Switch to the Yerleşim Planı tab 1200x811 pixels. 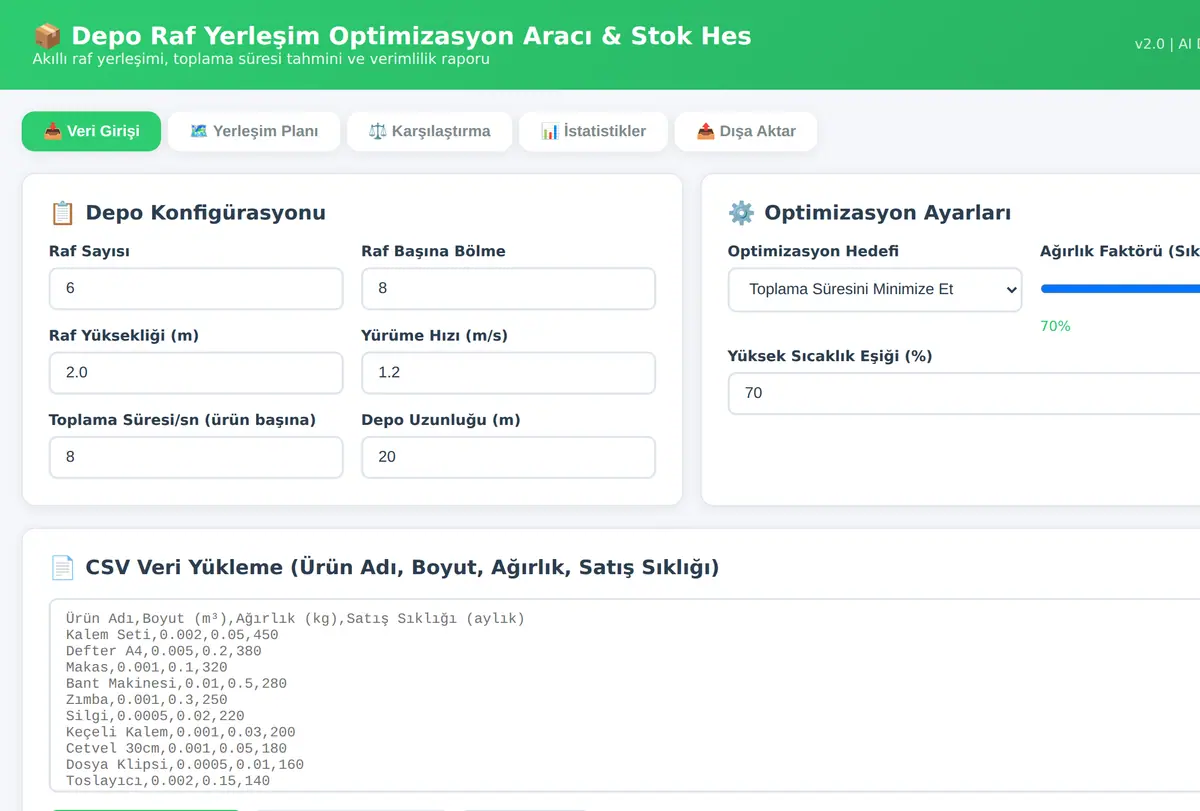[254, 131]
